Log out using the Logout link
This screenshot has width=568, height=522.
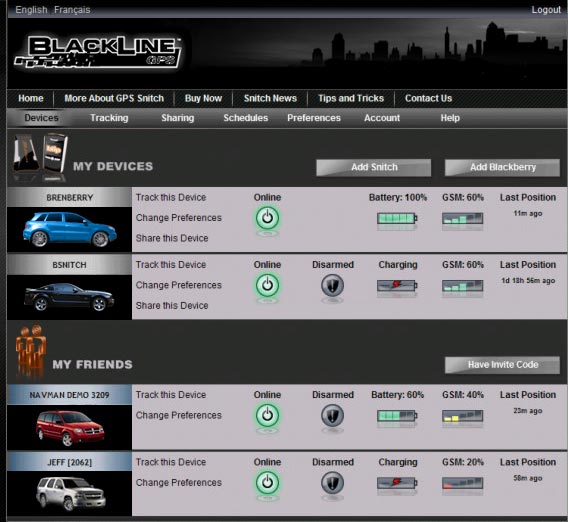(x=546, y=9)
